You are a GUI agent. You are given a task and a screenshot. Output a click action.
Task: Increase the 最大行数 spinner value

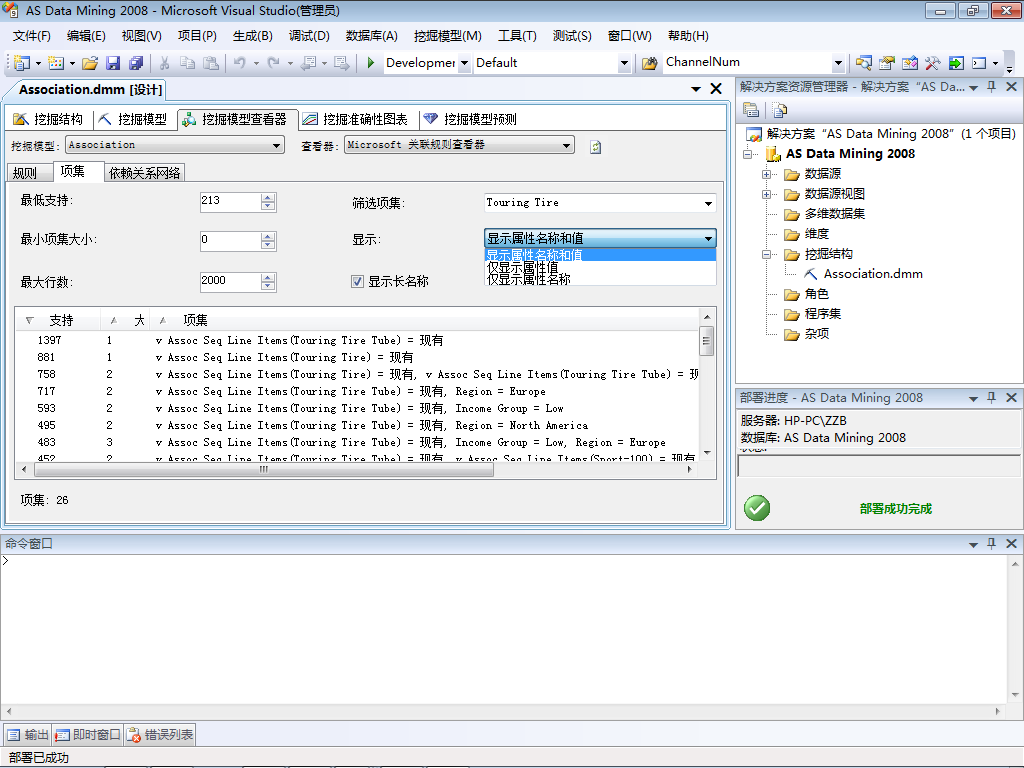coord(268,278)
